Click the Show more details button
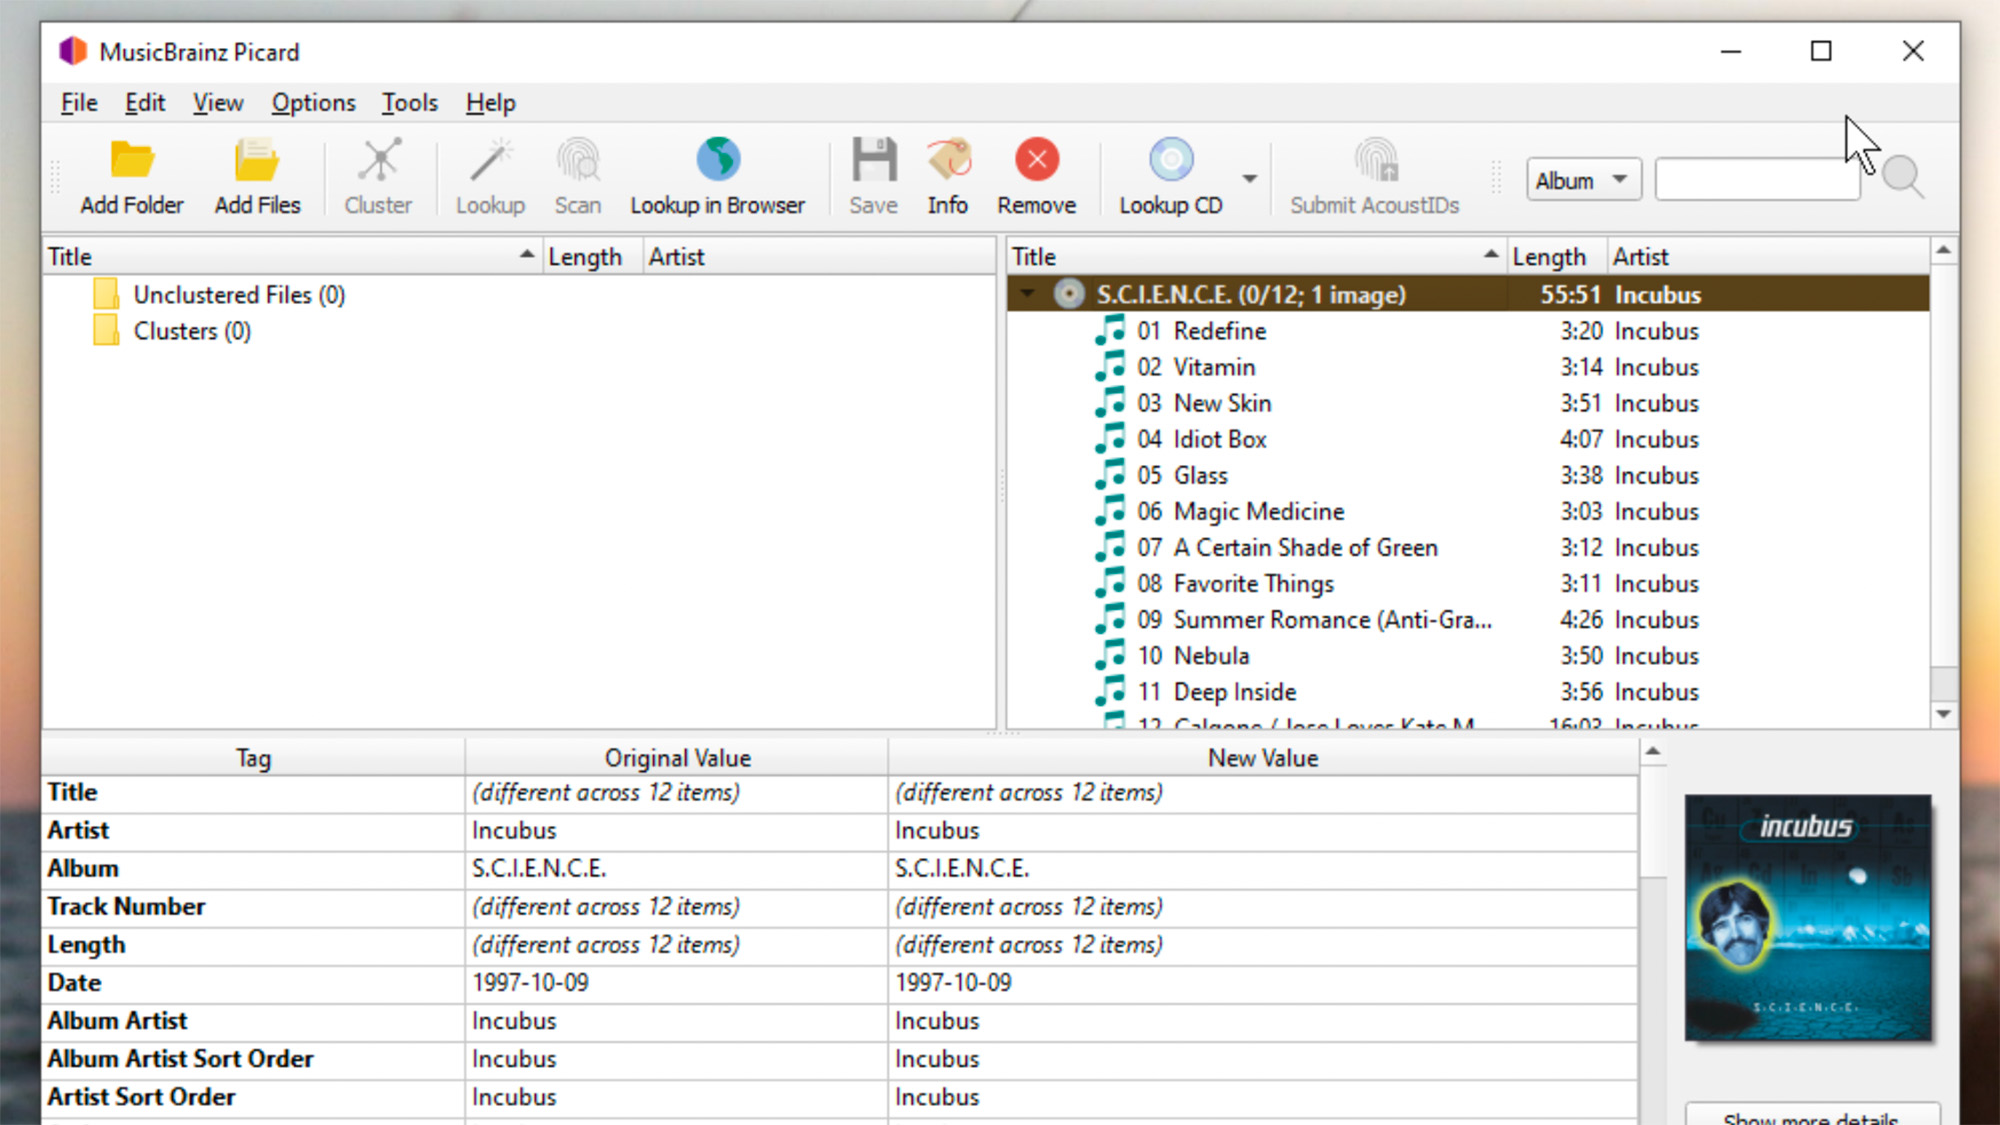The width and height of the screenshot is (2000, 1125). (1810, 1116)
